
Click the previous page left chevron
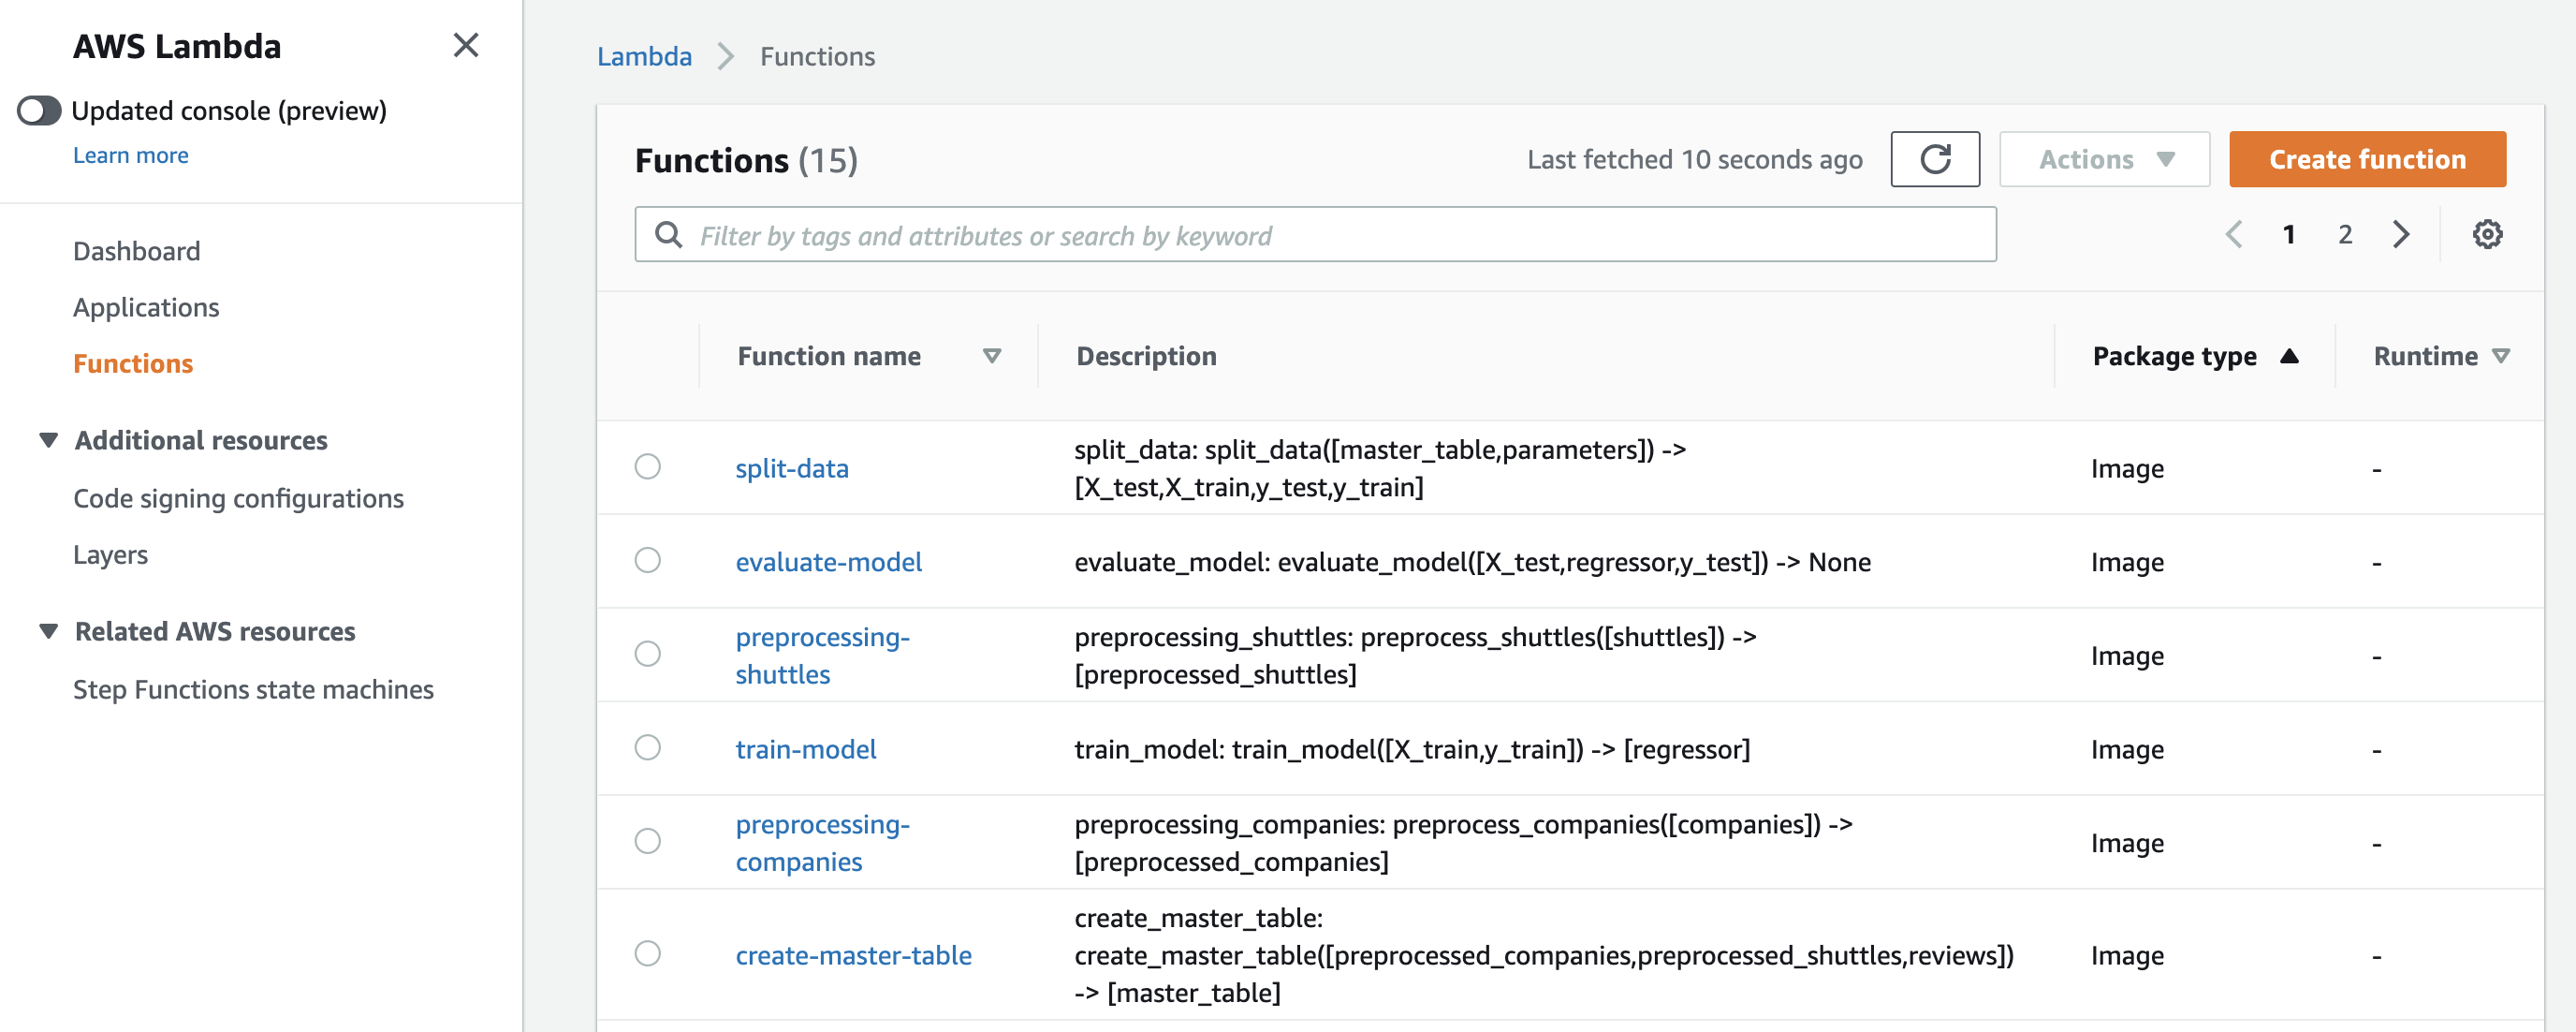[x=2233, y=235]
